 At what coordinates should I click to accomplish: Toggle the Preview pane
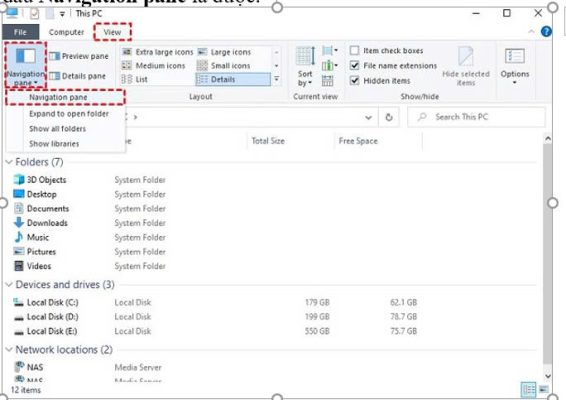pyautogui.click(x=79, y=56)
